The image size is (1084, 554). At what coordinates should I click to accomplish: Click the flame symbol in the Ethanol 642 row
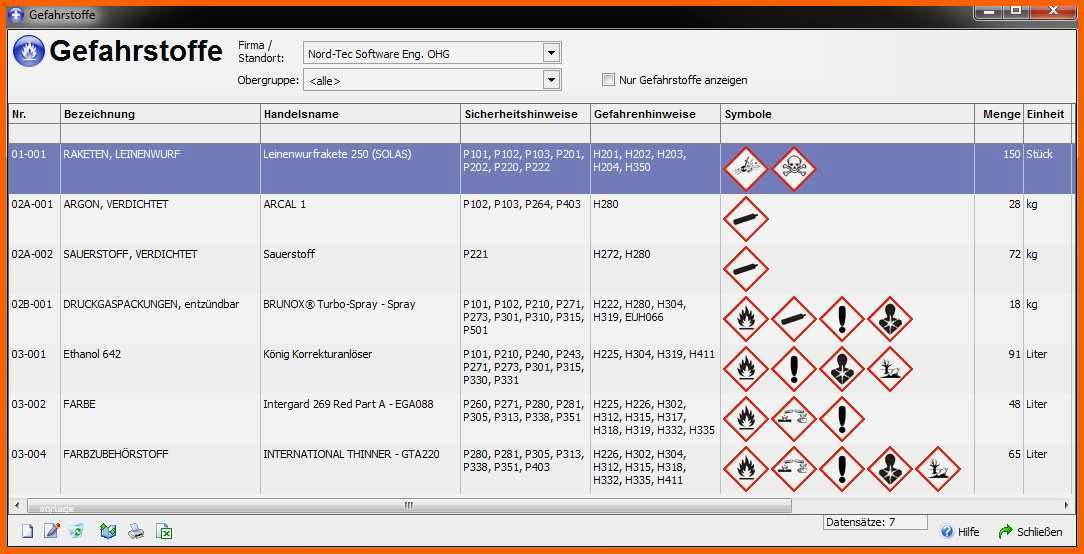click(745, 369)
